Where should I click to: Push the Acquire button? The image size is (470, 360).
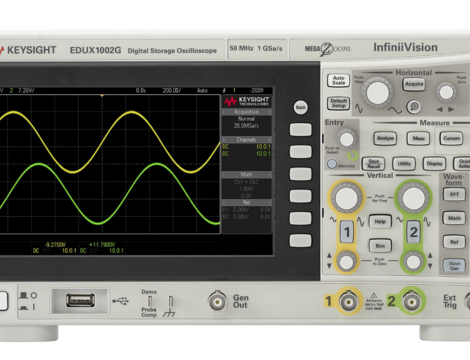414,84
